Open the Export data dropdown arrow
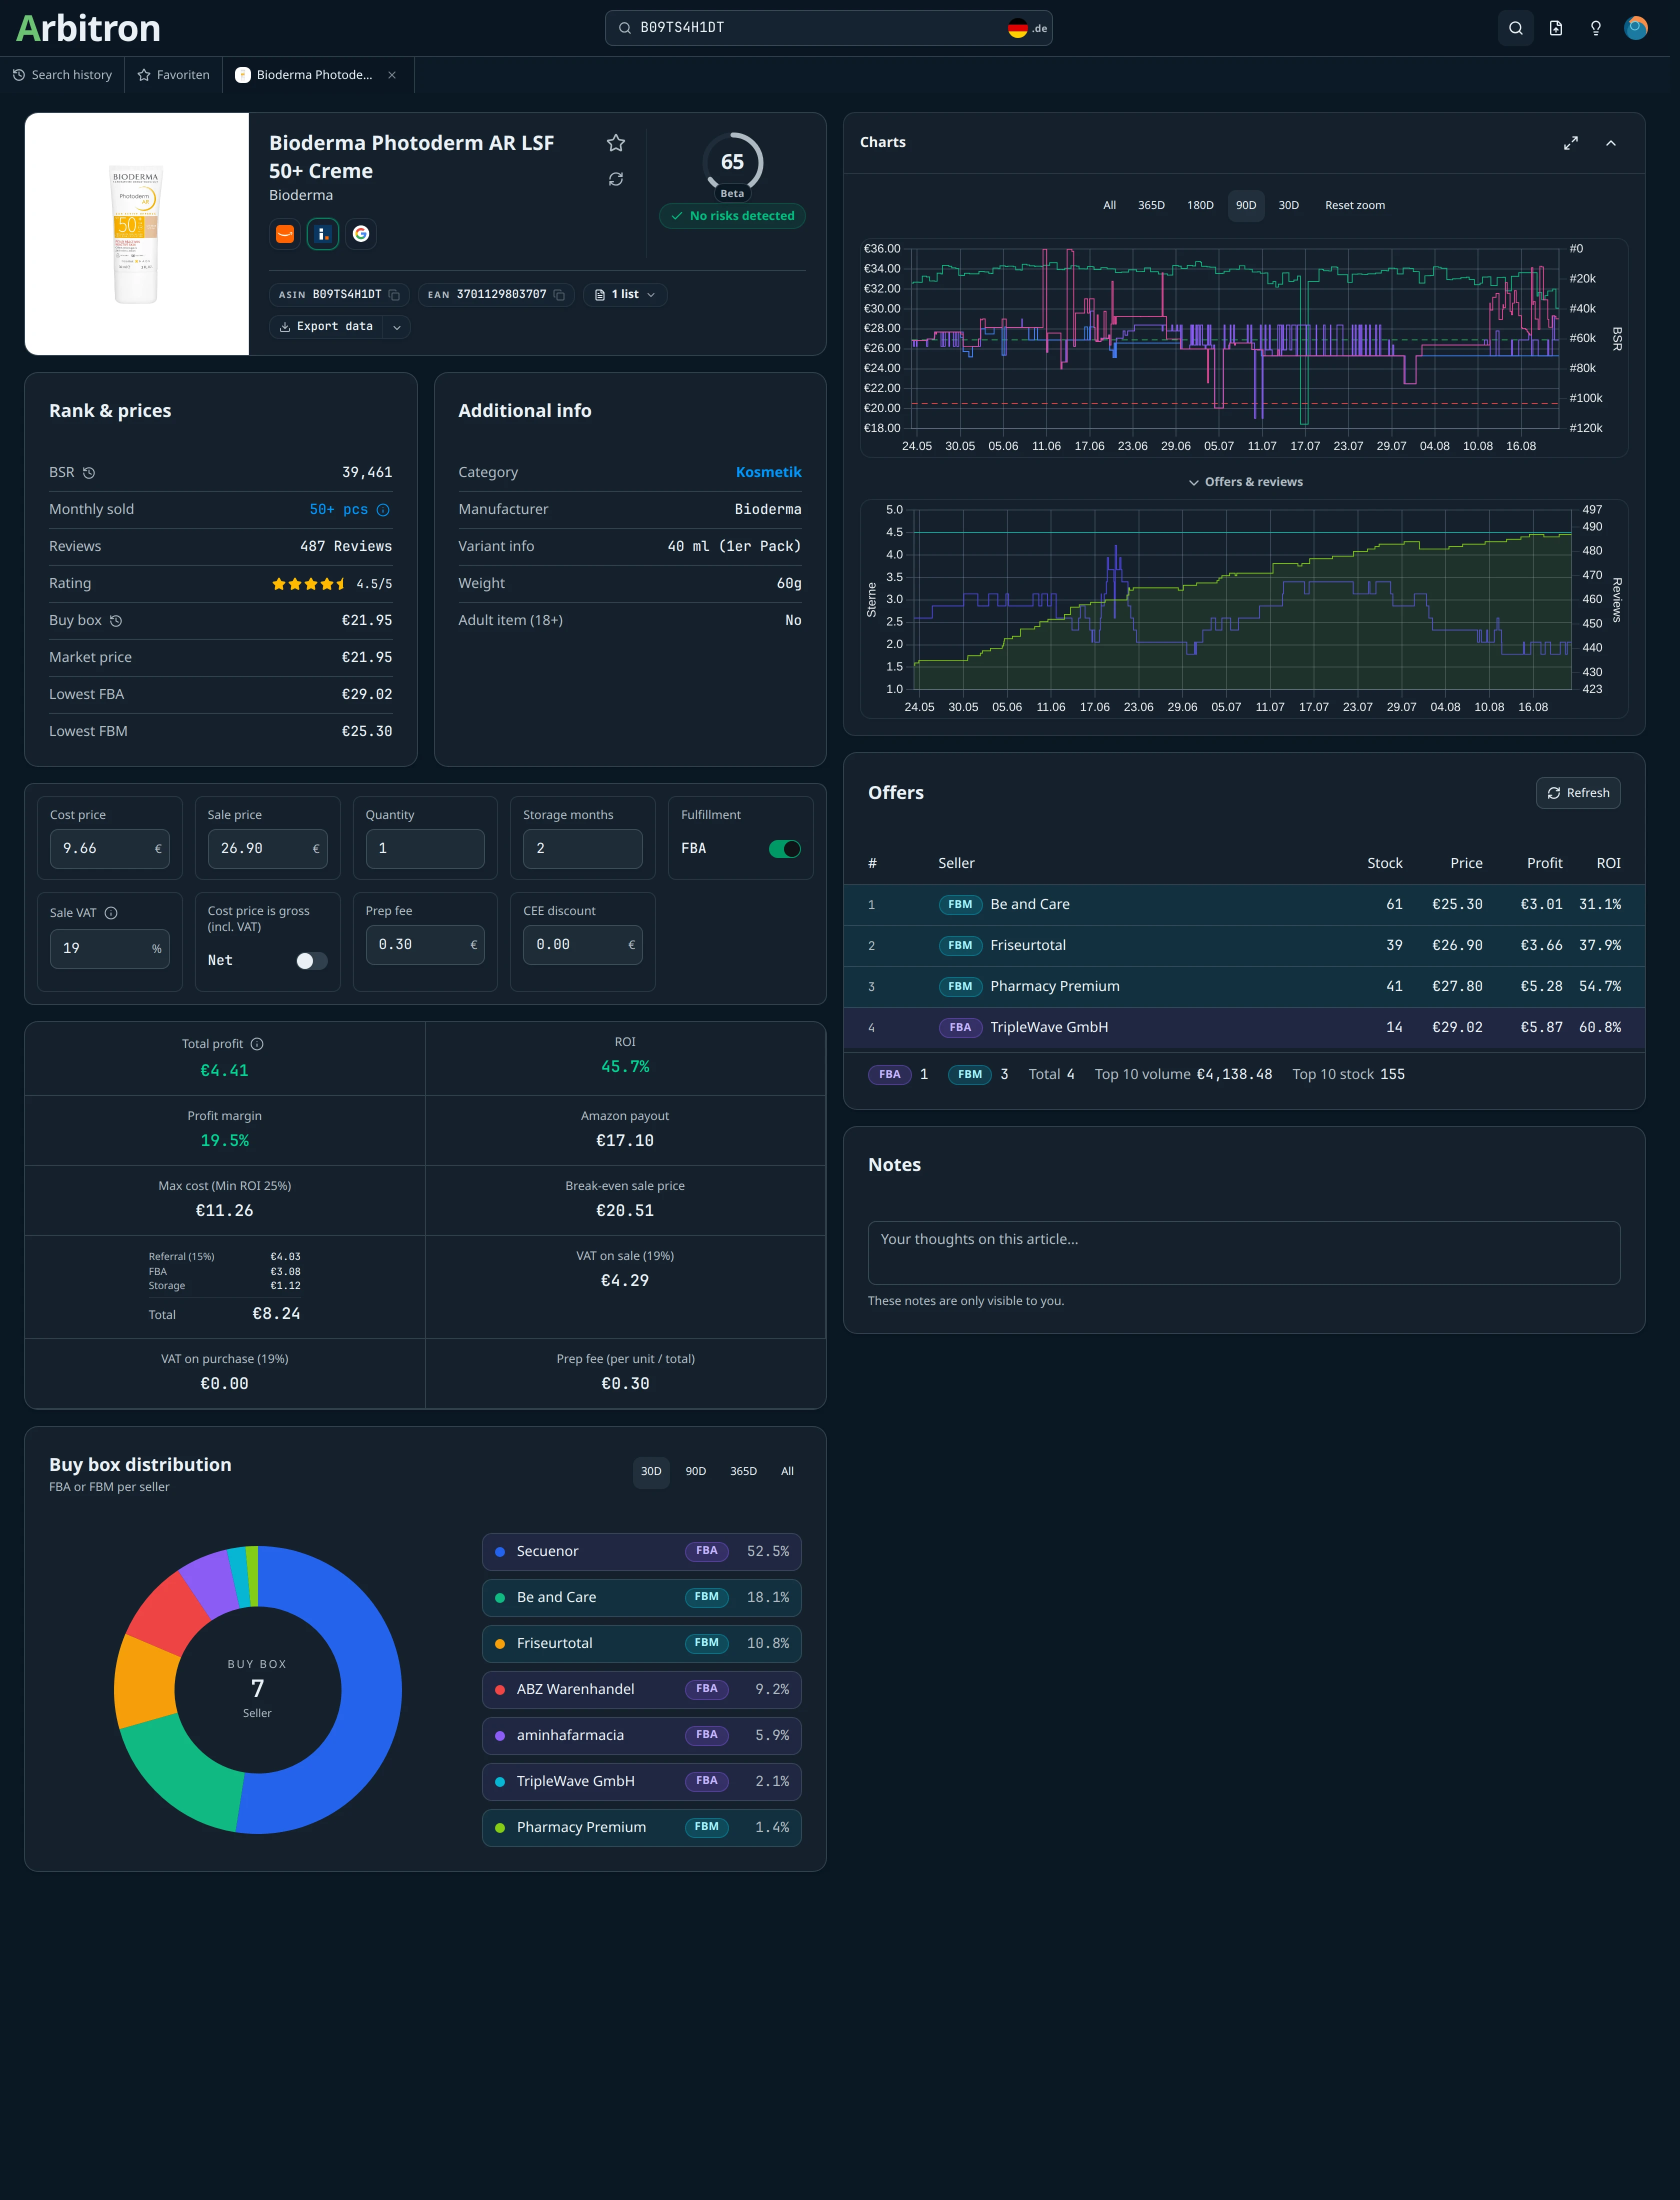1680x2200 pixels. [397, 327]
